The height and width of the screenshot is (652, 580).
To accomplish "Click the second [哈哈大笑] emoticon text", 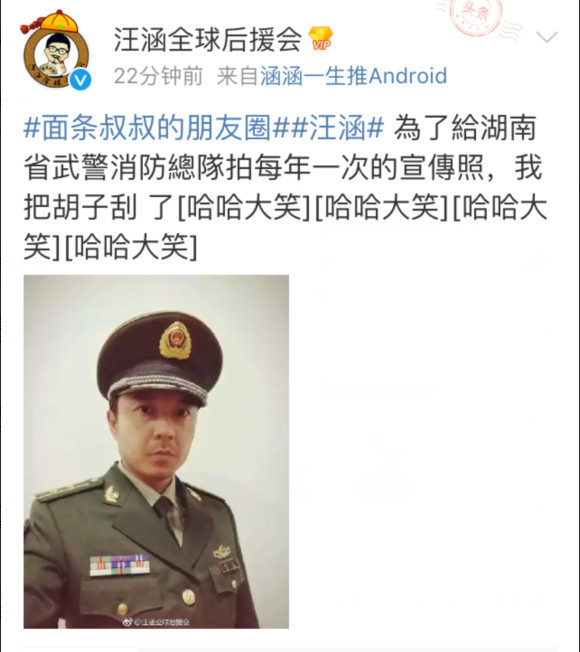I will click(382, 207).
